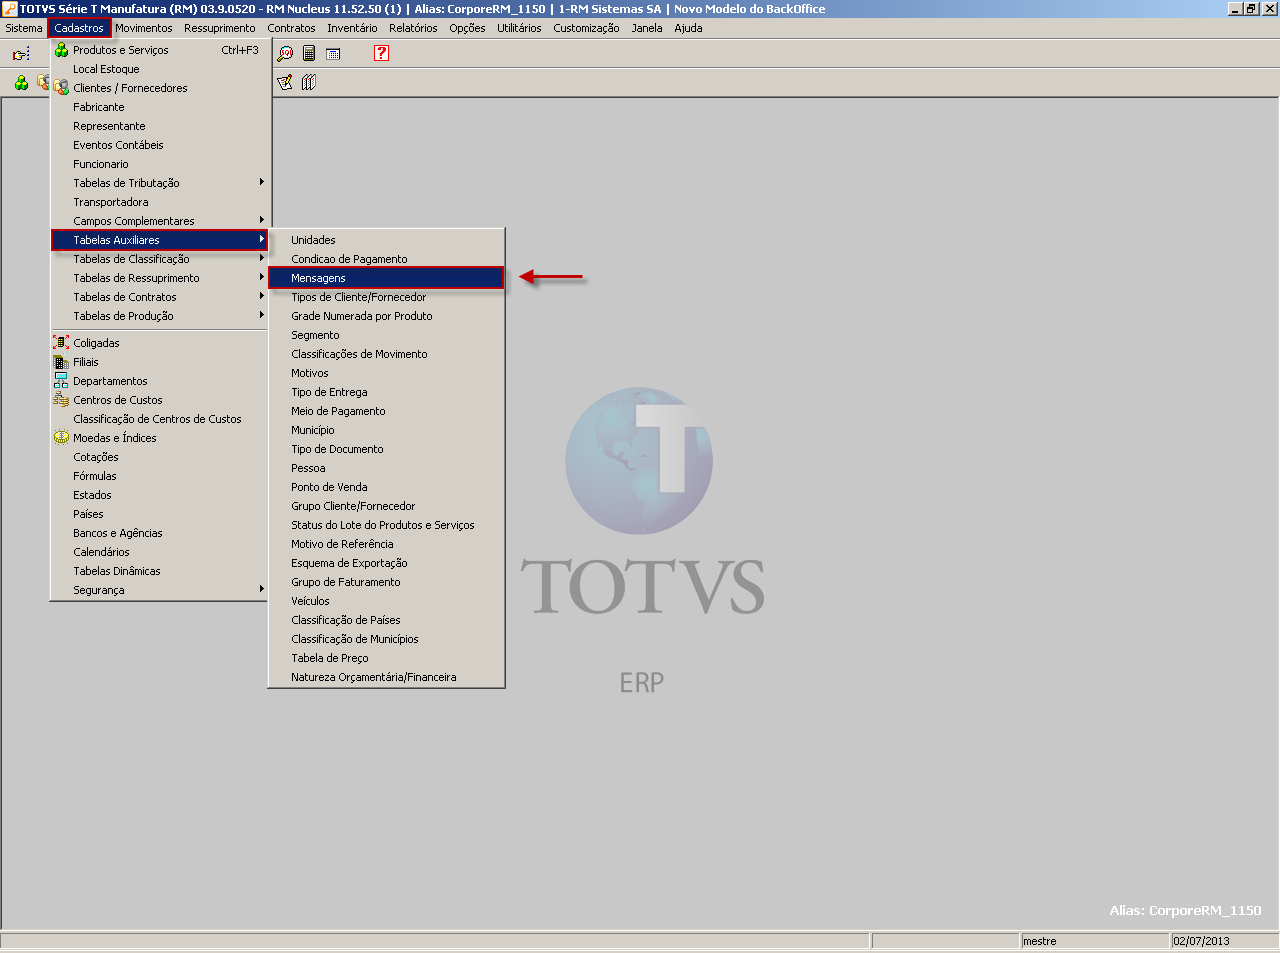The width and height of the screenshot is (1280, 953).
Task: Choose Tipos de Cliente/Fornecedor
Action: click(386, 297)
